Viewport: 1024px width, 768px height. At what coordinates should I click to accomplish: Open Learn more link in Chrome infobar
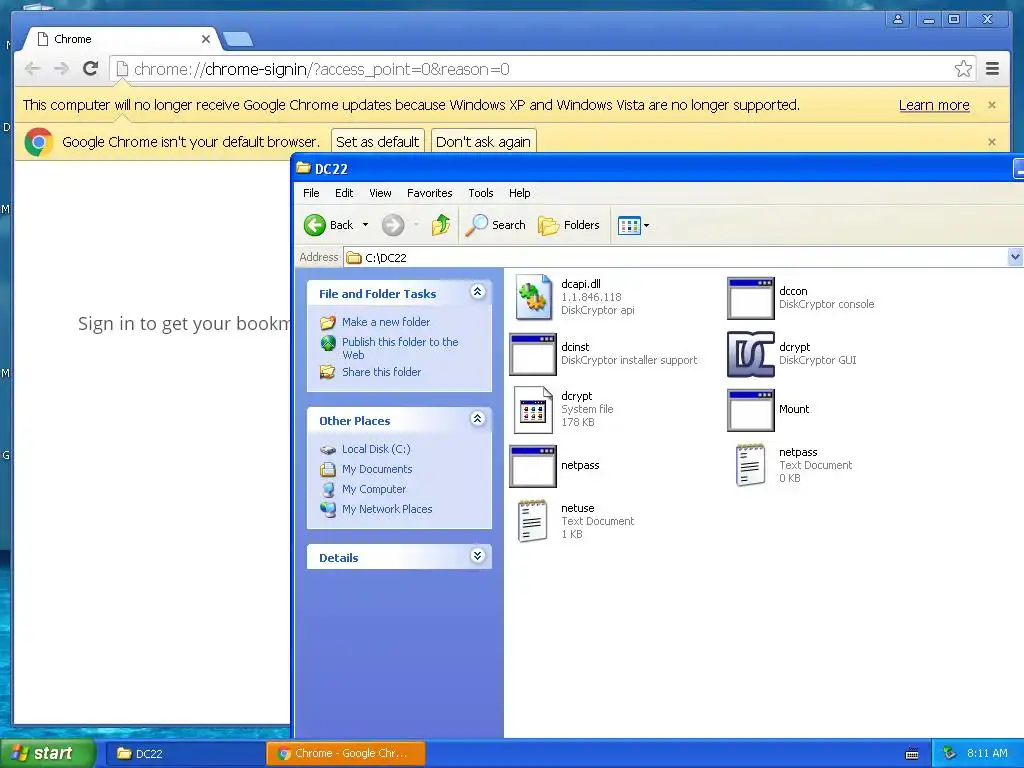click(934, 105)
